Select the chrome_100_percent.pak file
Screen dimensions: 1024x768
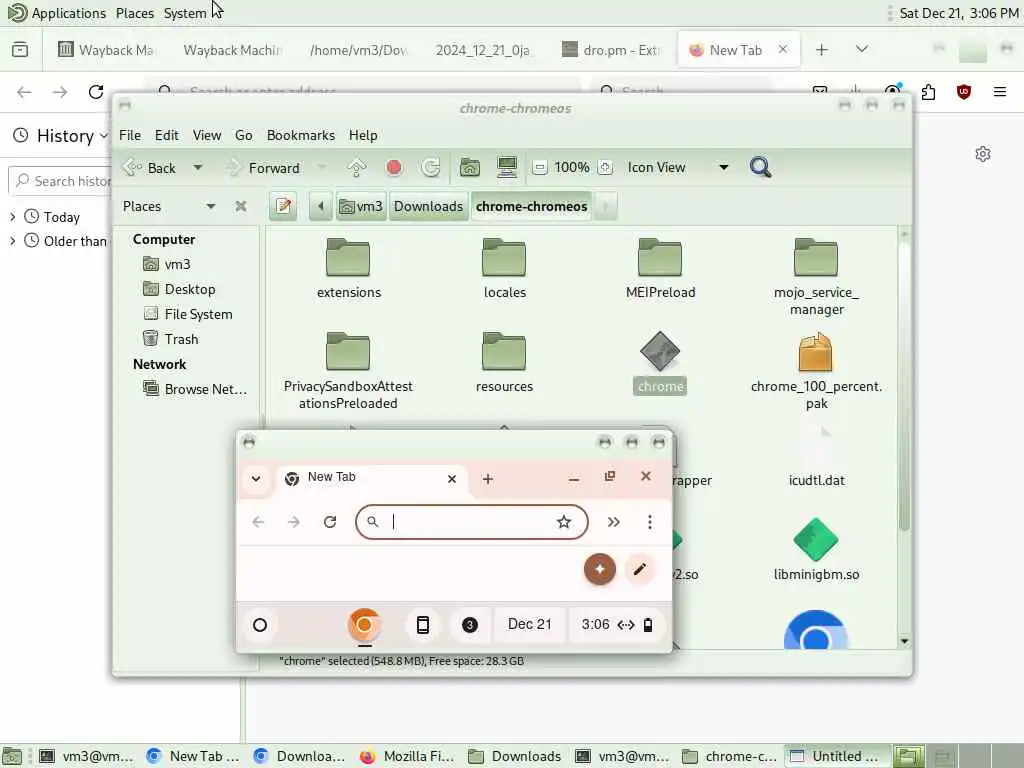(x=816, y=371)
